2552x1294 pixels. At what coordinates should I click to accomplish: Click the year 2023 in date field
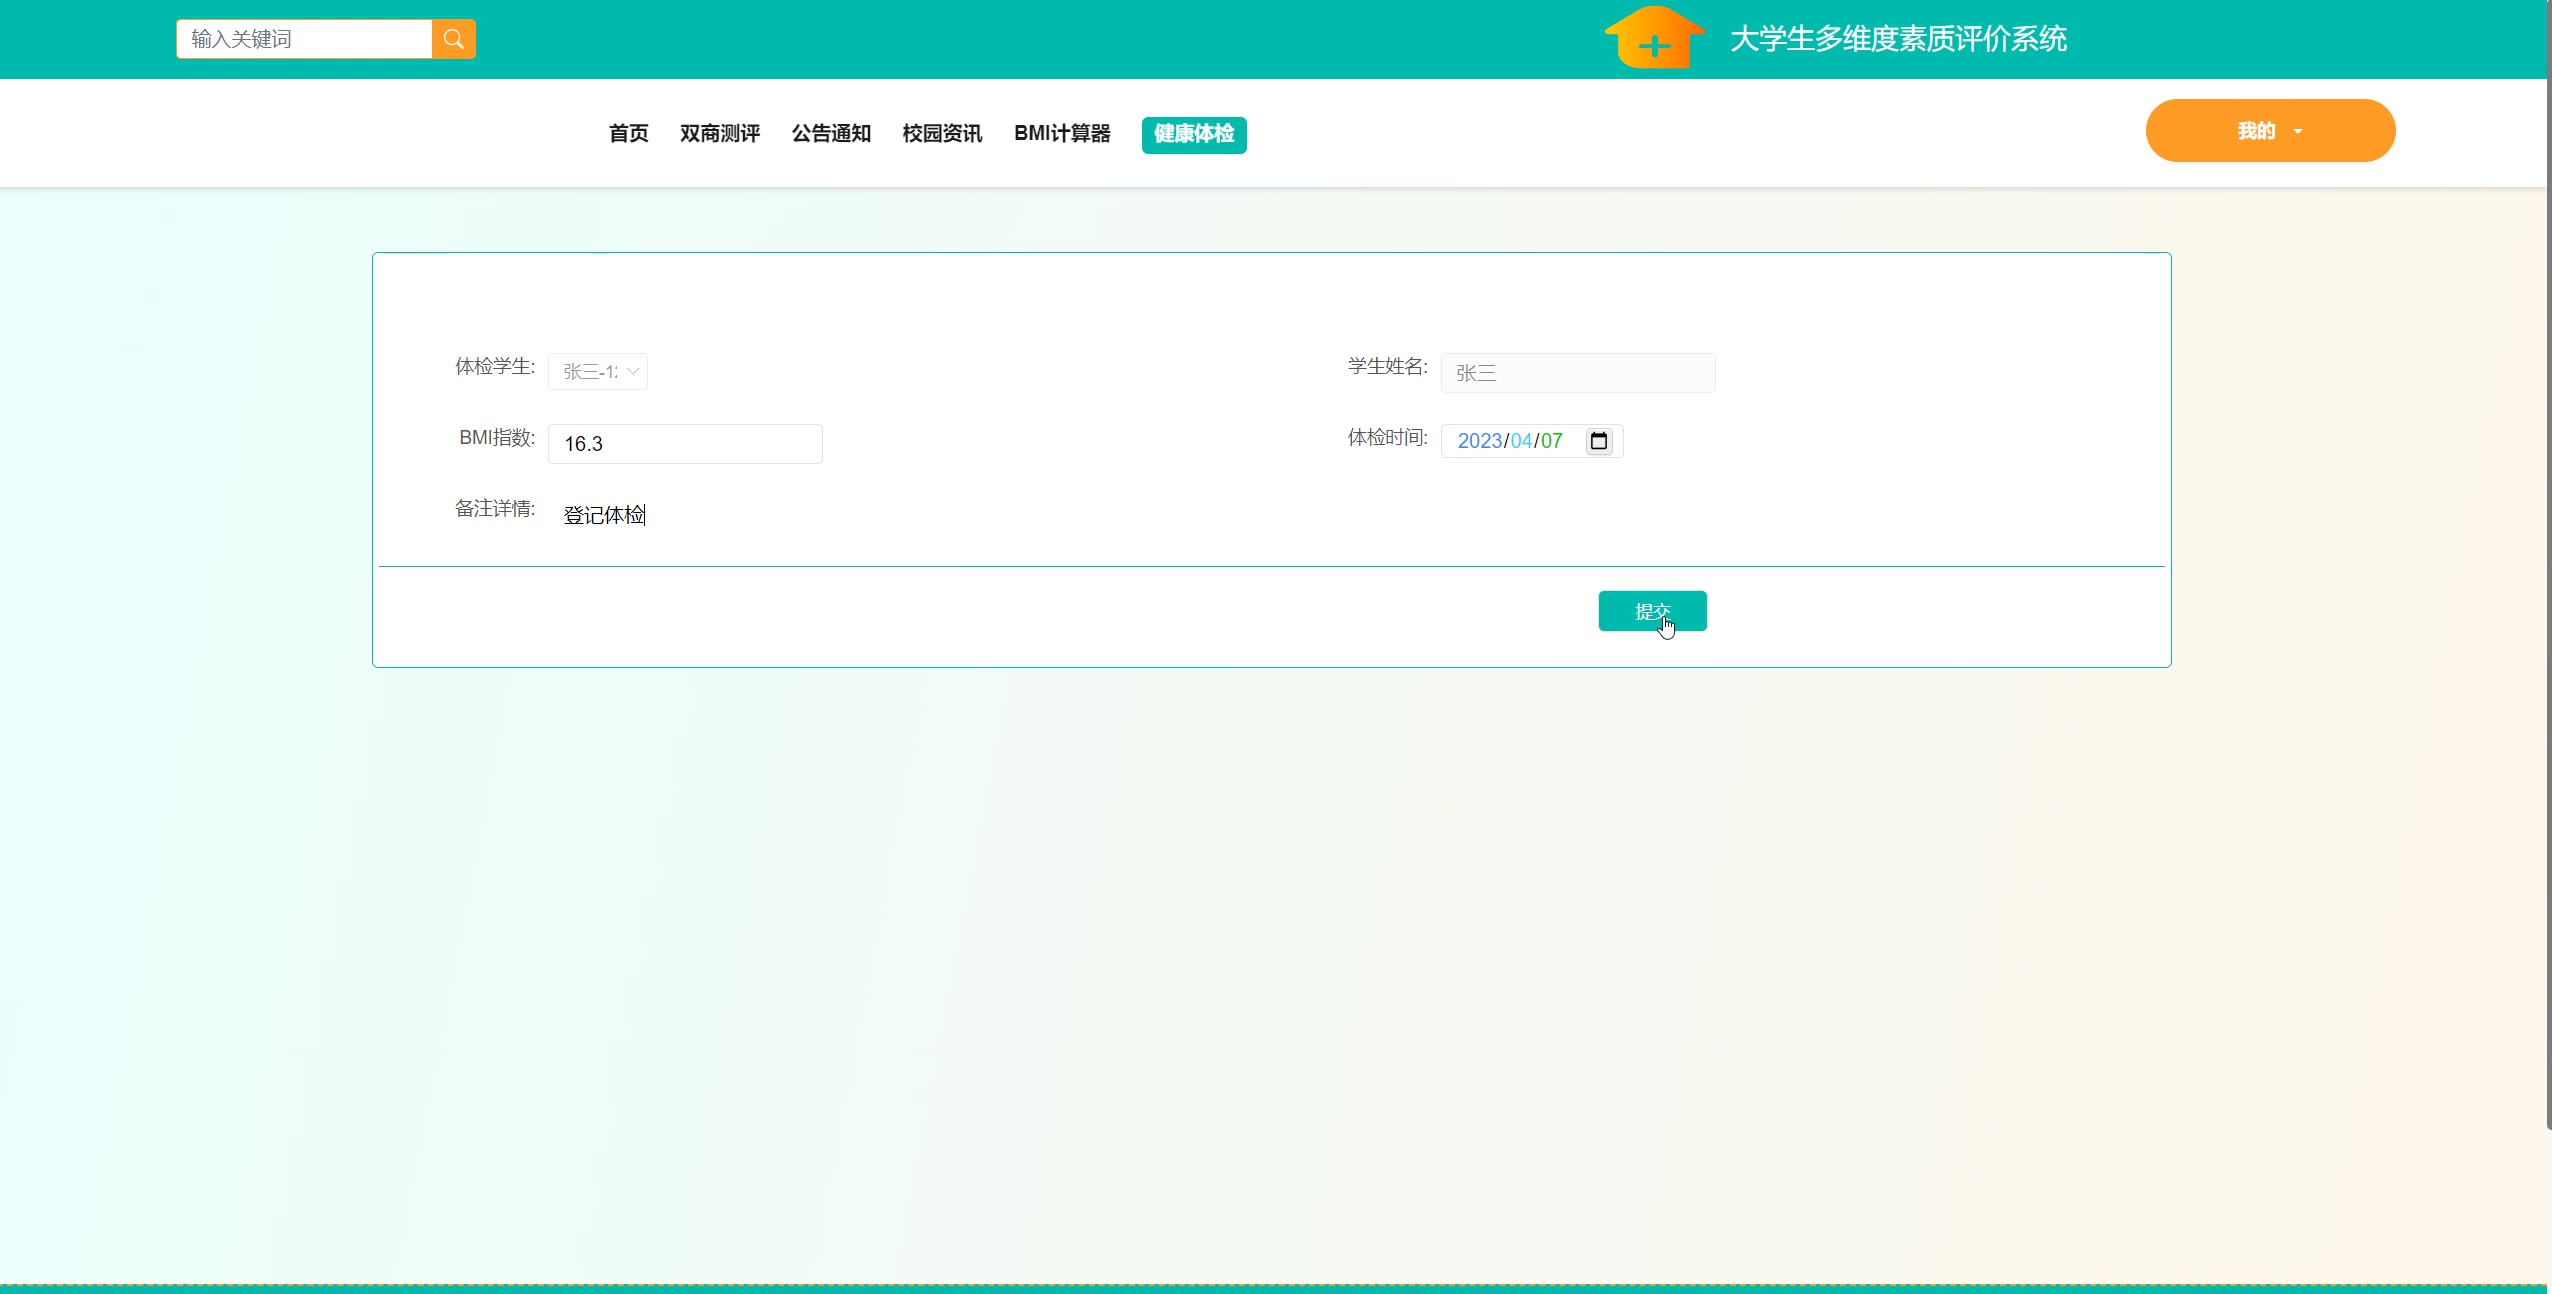coord(1480,441)
